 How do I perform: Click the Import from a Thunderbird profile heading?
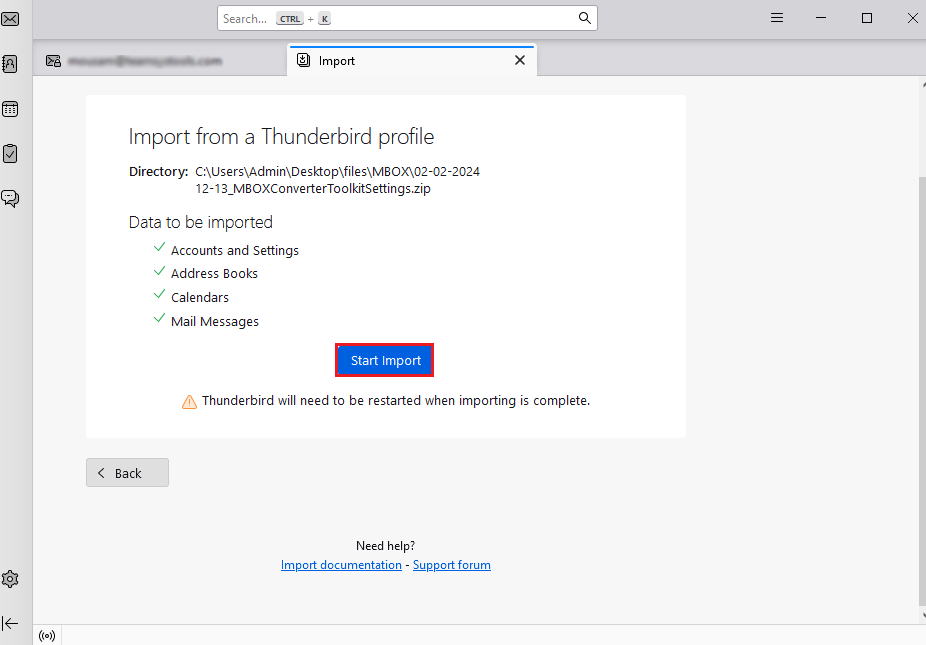(281, 136)
